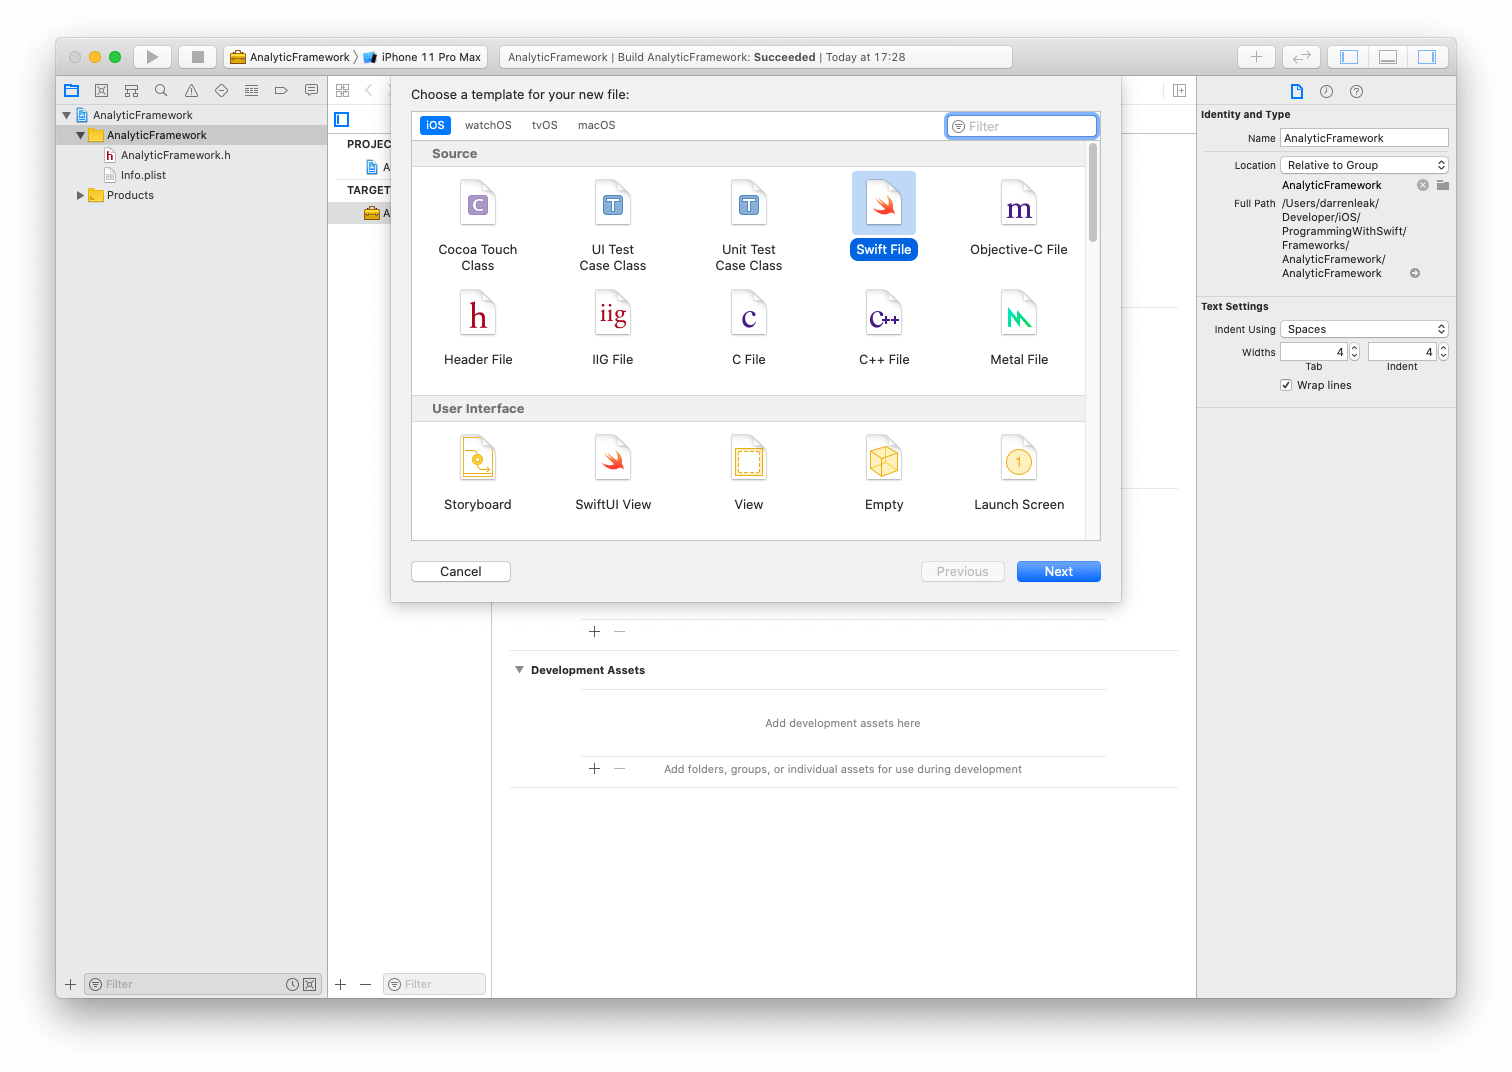Toggle the right inspector panel visibility
1512x1072 pixels.
point(1427,57)
